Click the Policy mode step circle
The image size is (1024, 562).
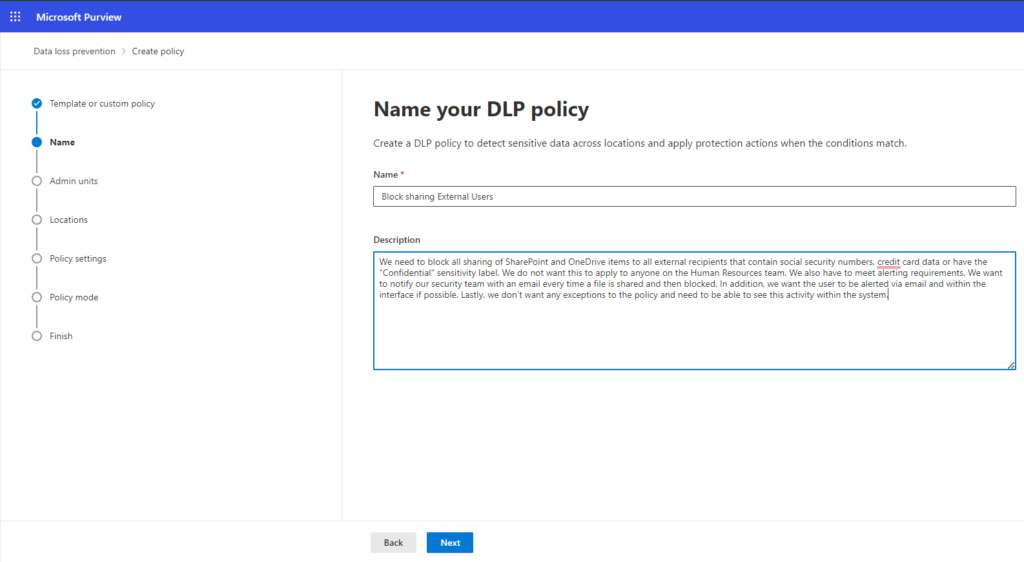tap(37, 297)
